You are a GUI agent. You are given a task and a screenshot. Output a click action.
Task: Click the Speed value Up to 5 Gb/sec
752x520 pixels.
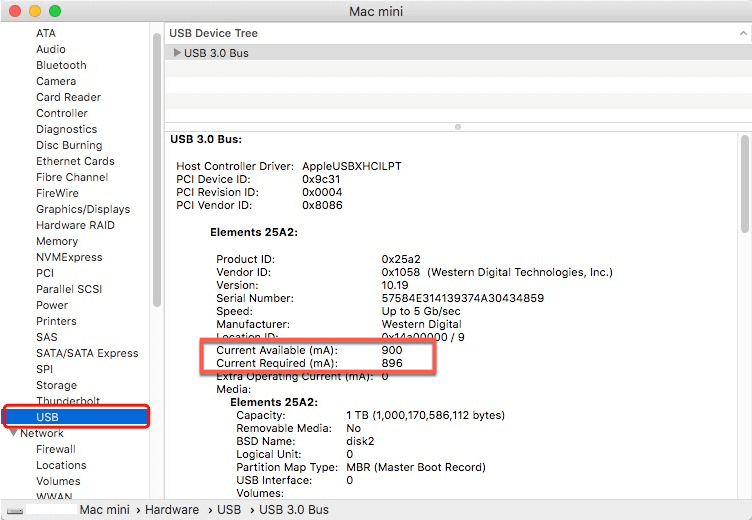421,311
